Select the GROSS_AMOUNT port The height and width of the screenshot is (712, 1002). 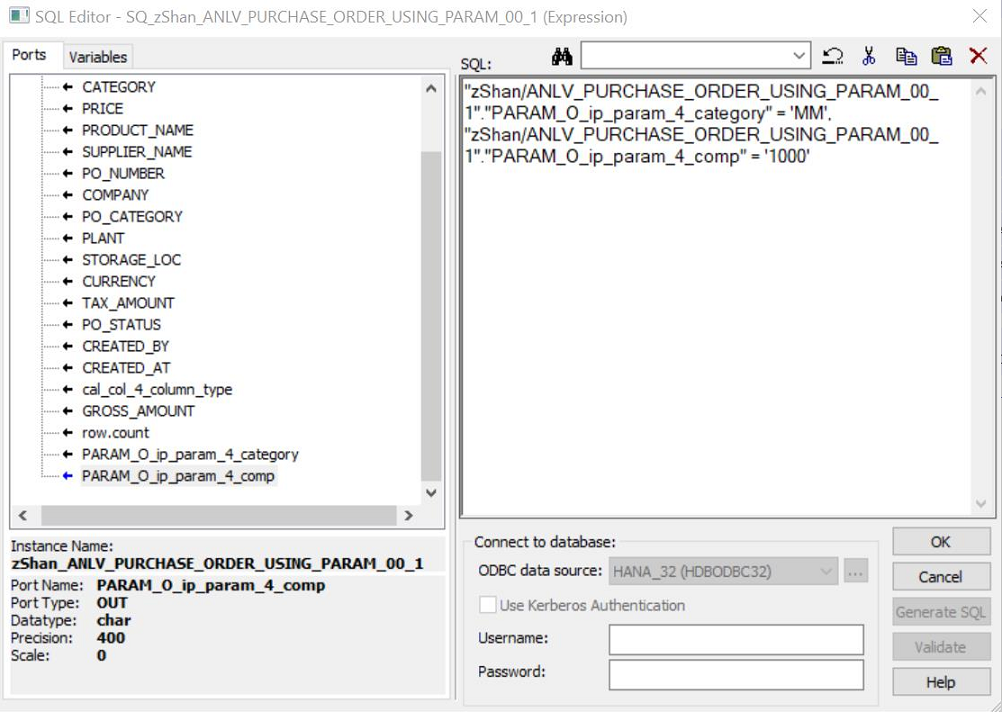(138, 412)
